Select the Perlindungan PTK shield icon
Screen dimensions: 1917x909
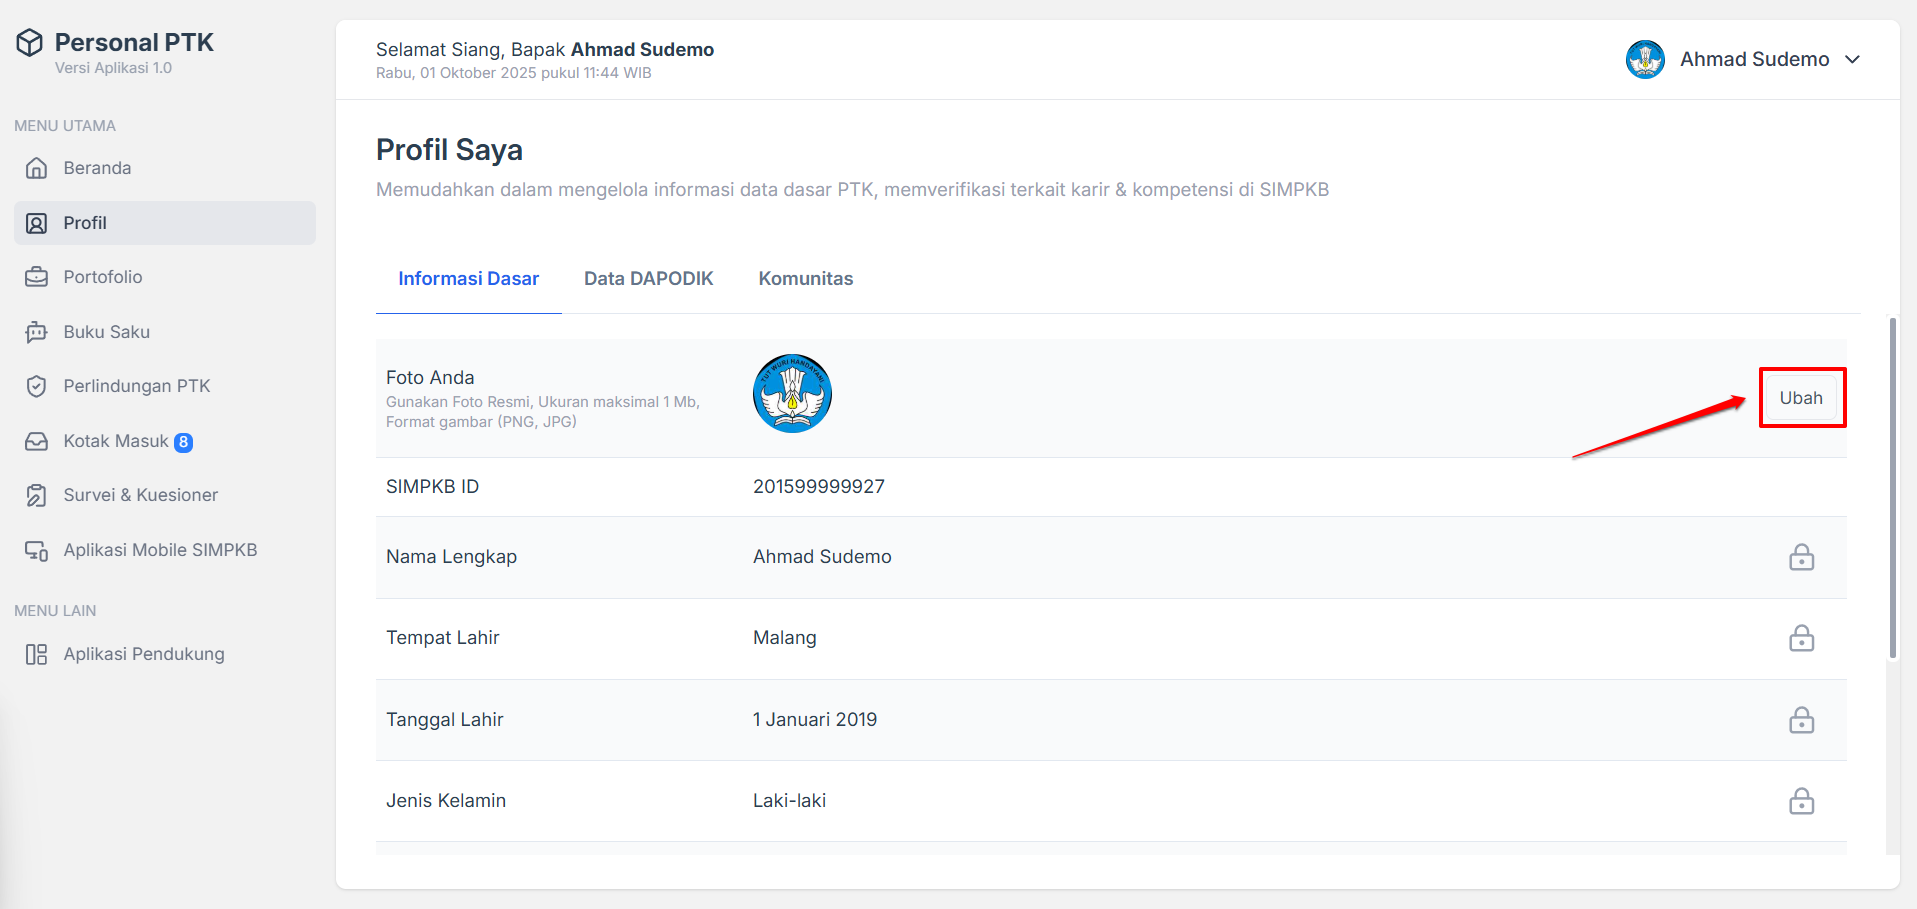(37, 386)
